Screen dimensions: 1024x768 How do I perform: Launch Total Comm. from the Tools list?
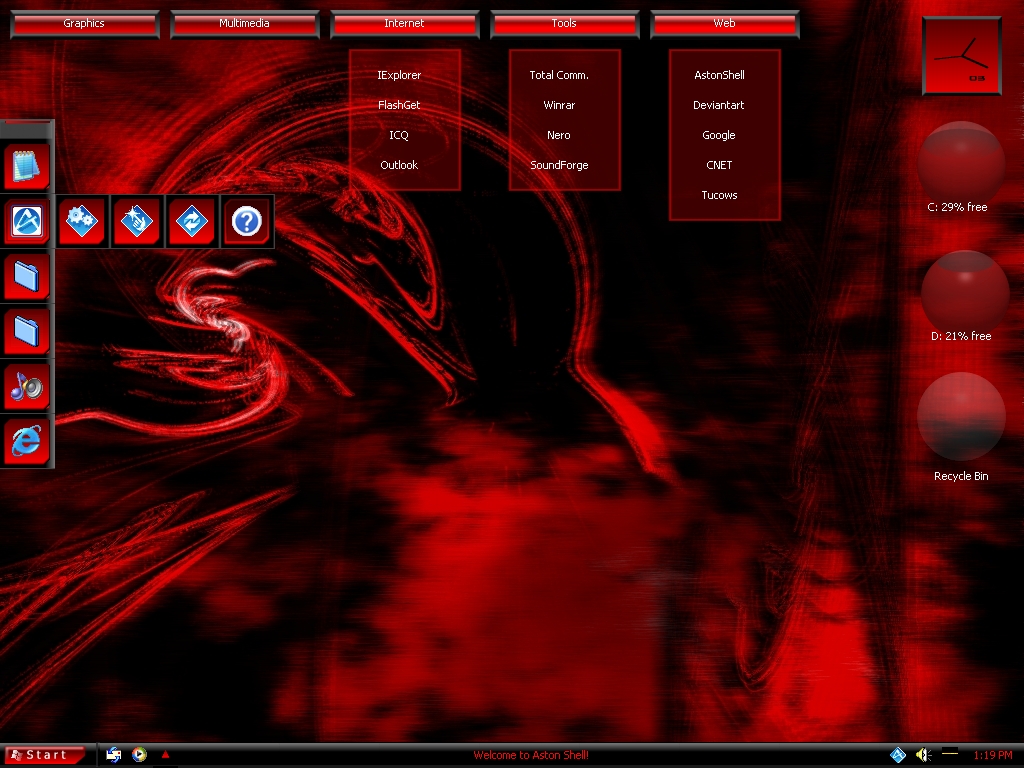point(559,75)
